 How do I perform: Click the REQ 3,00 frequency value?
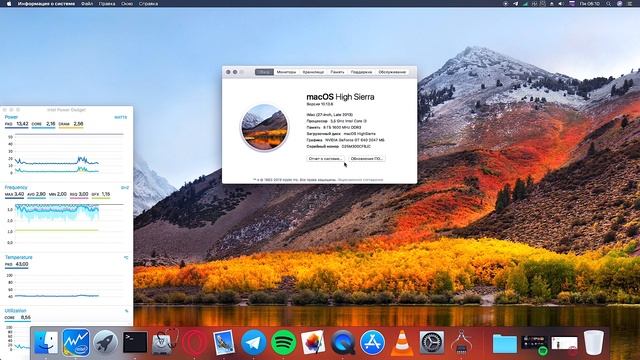point(79,194)
